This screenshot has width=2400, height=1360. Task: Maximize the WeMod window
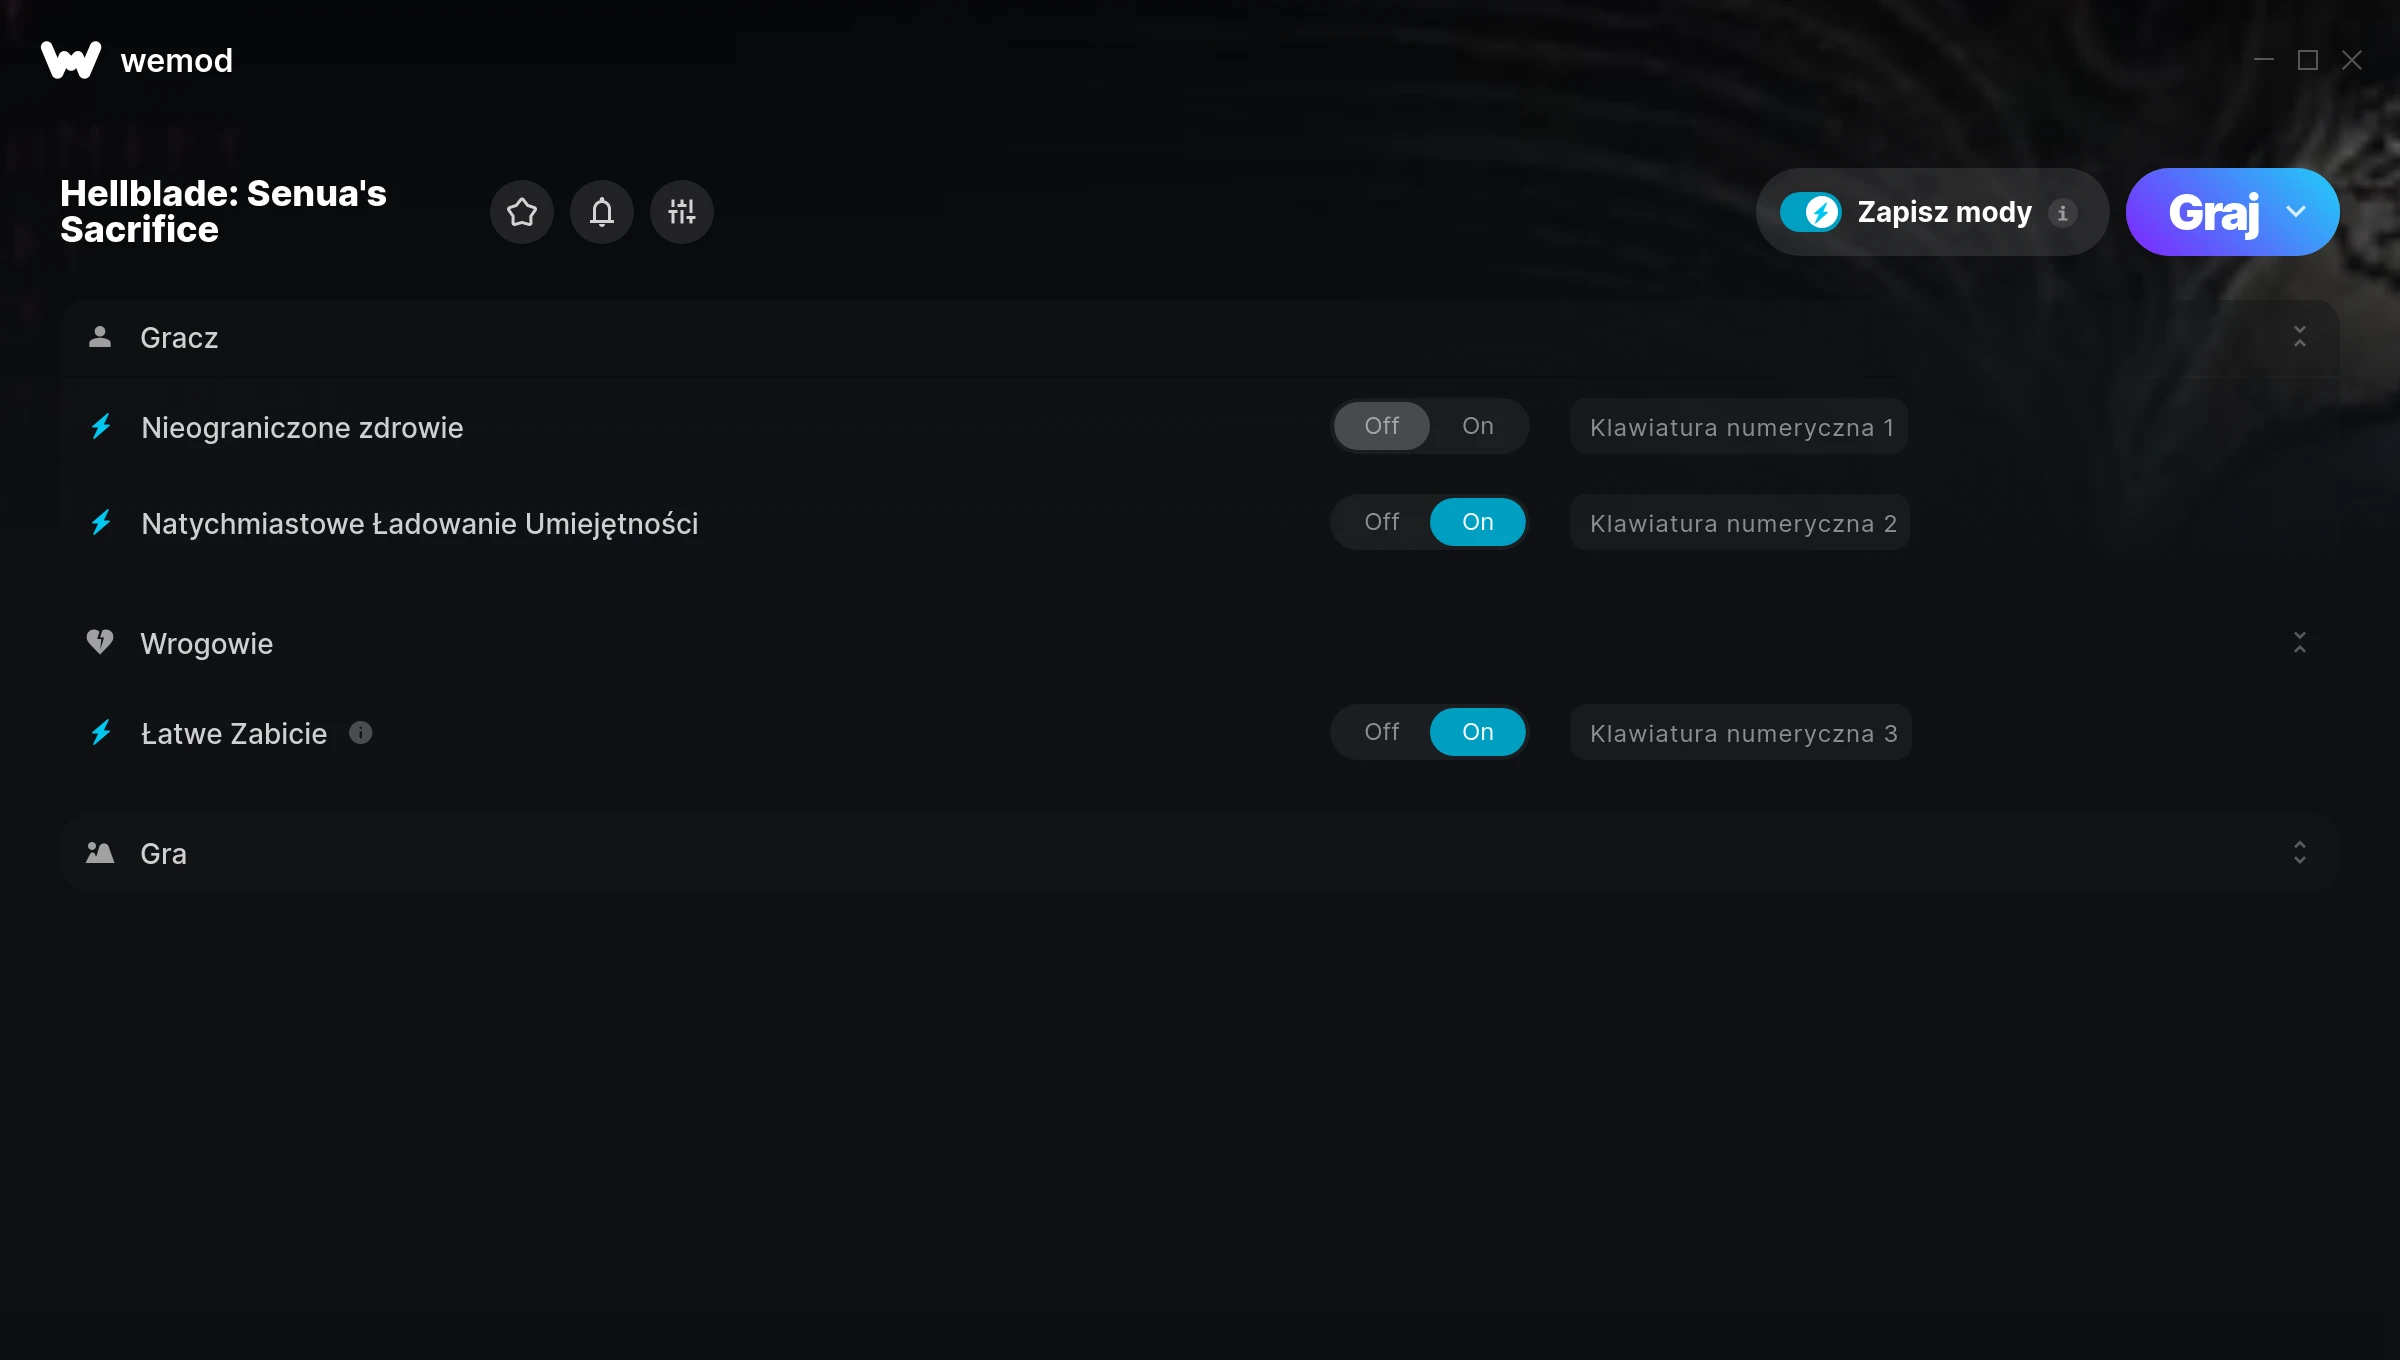pos(2308,60)
